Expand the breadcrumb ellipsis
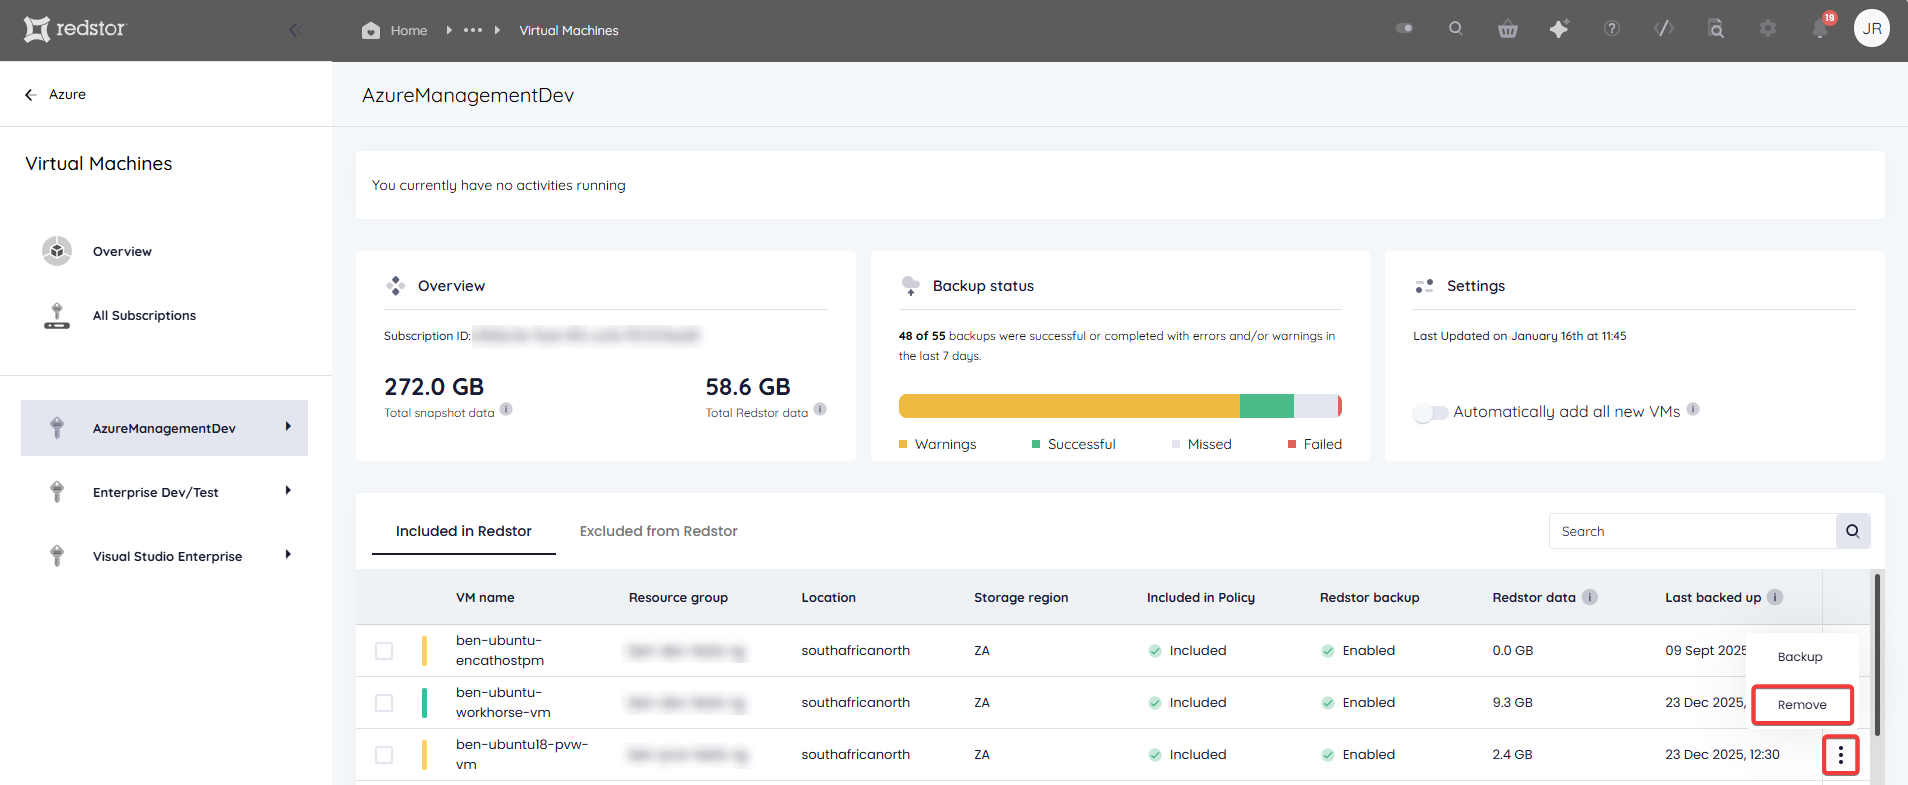This screenshot has width=1908, height=785. [473, 30]
